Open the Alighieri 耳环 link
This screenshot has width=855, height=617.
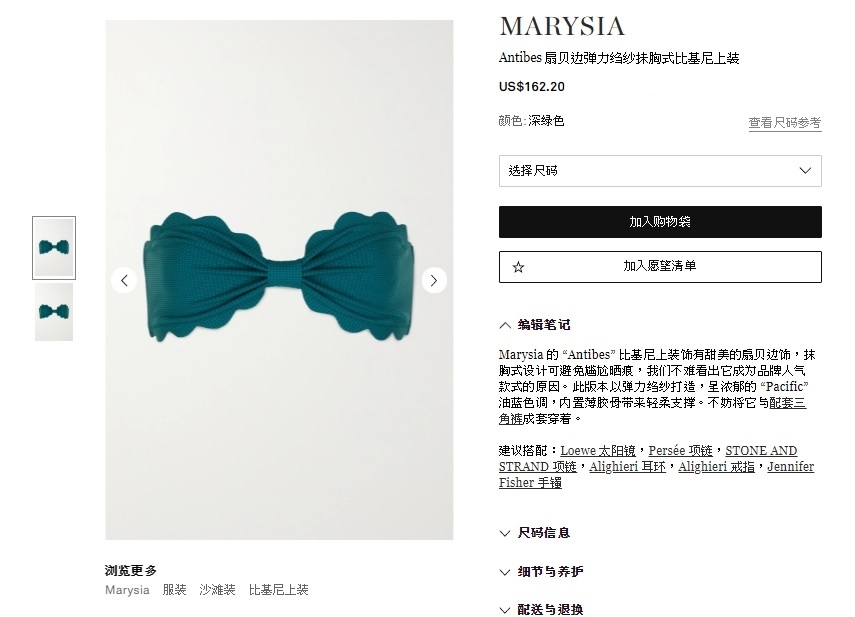click(627, 467)
